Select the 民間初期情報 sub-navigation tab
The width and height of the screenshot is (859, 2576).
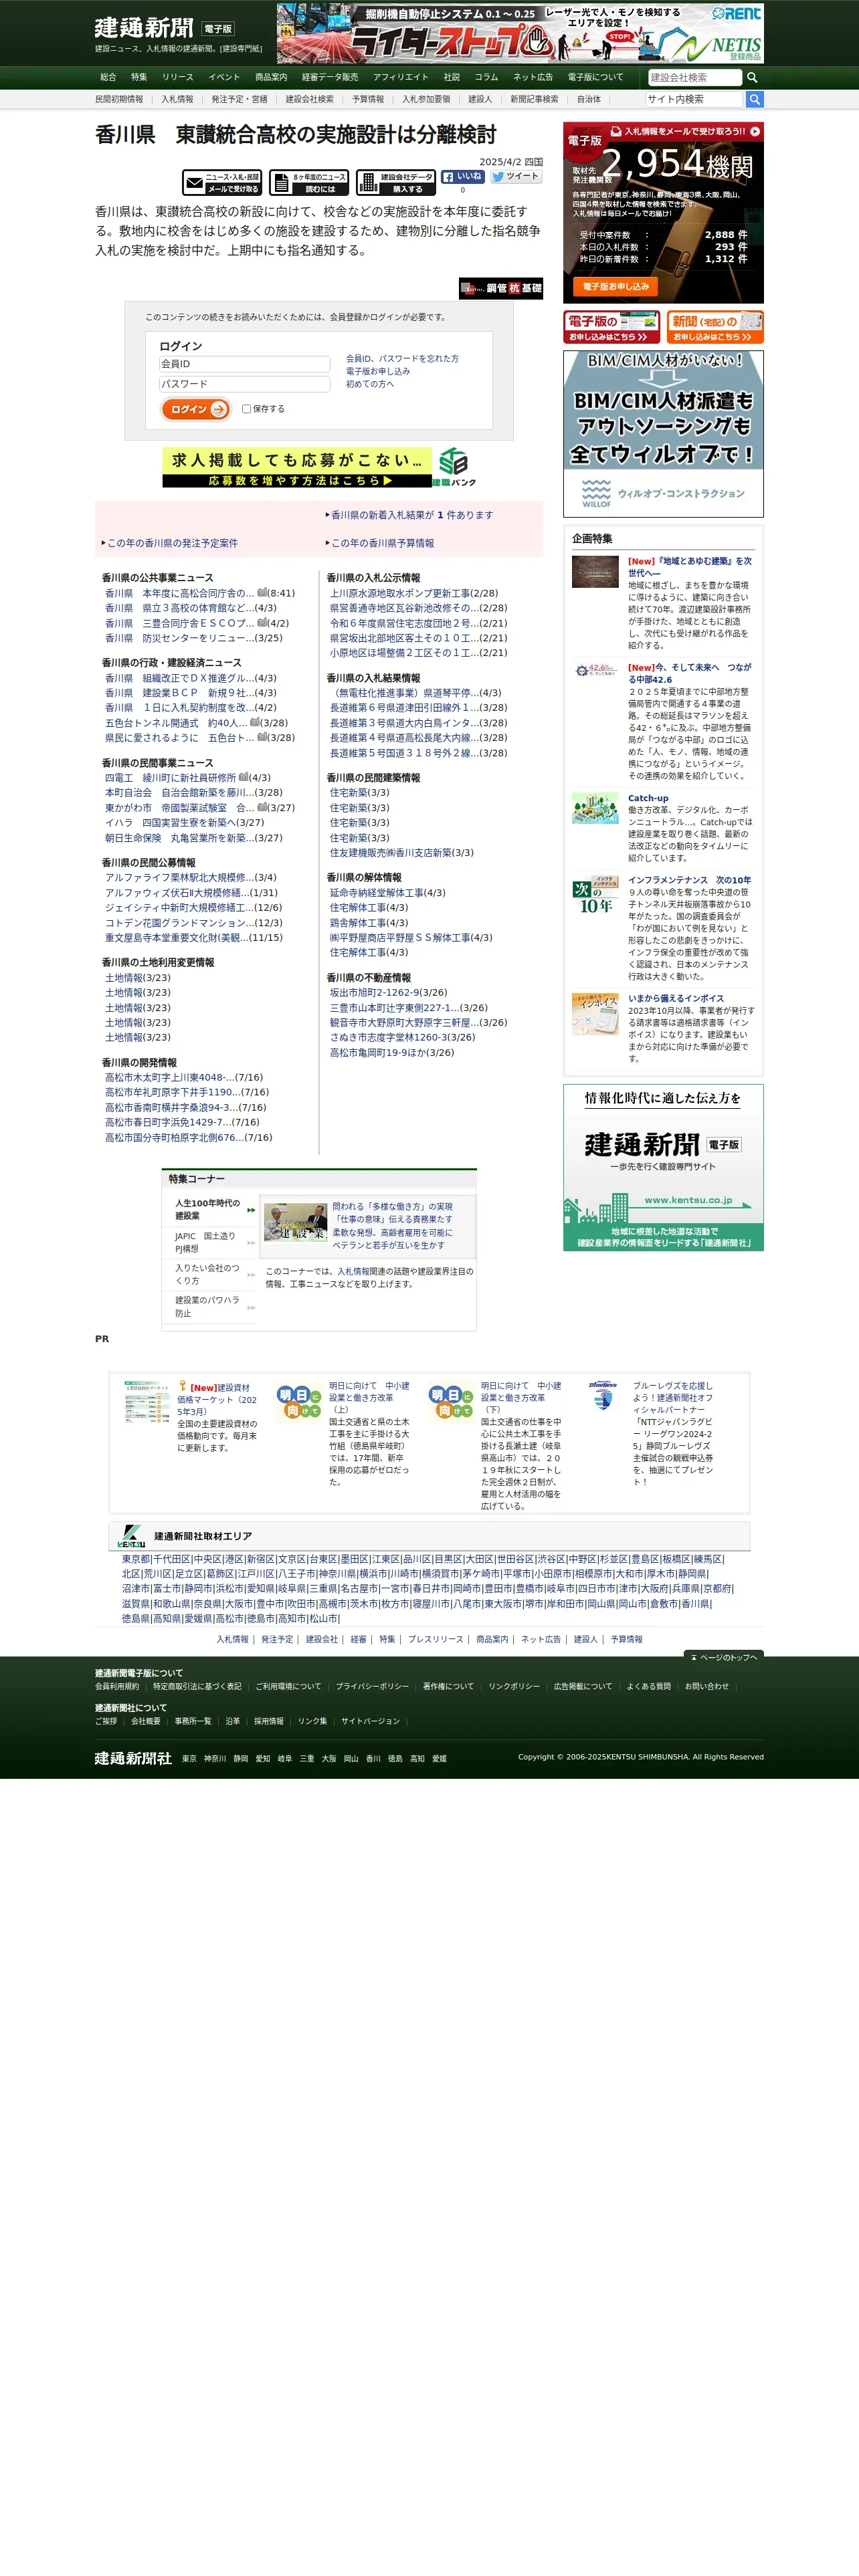coord(119,99)
